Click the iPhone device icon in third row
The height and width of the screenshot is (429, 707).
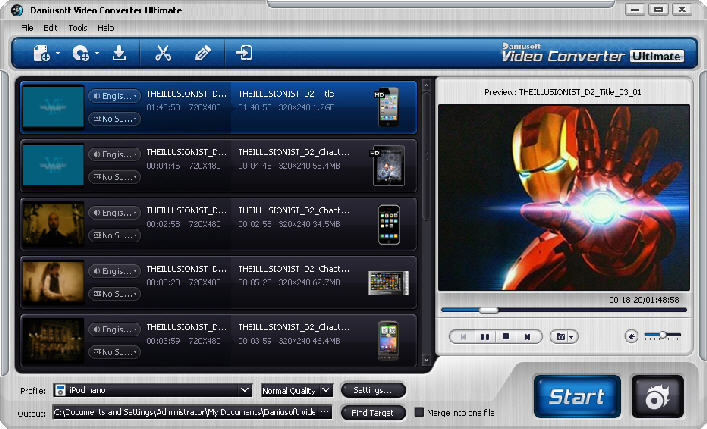tap(389, 224)
